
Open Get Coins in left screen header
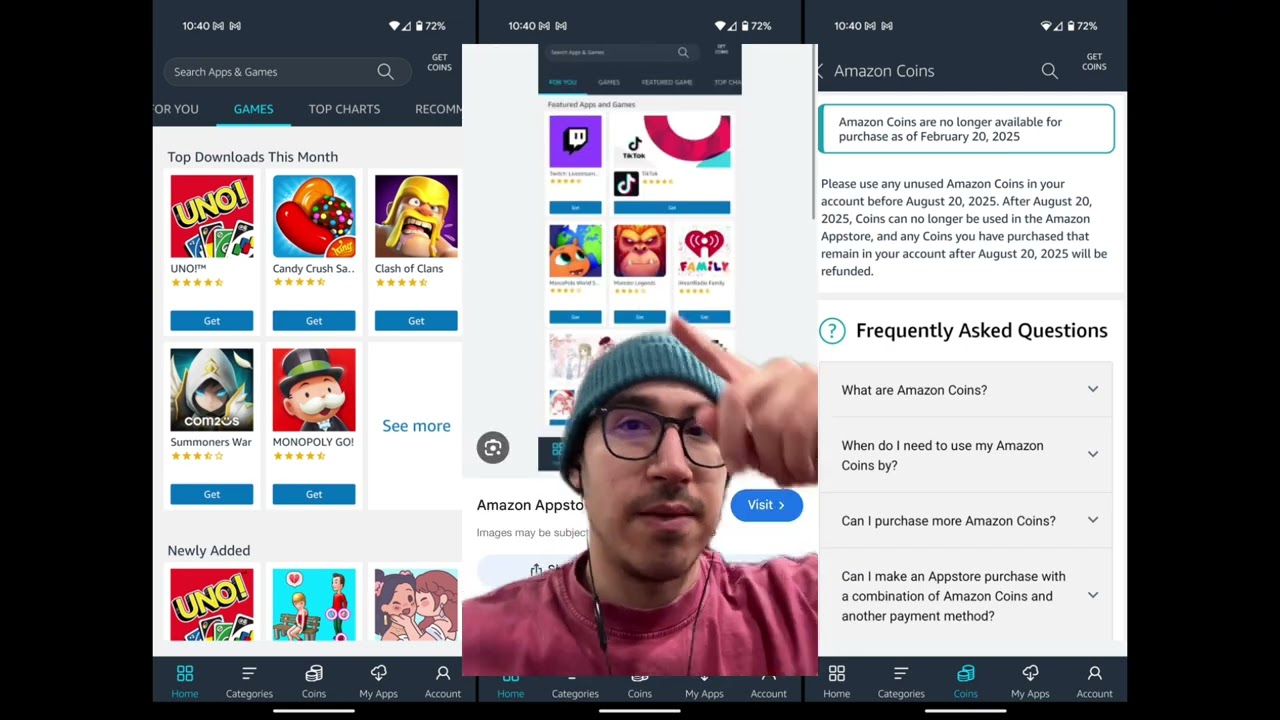[x=439, y=63]
